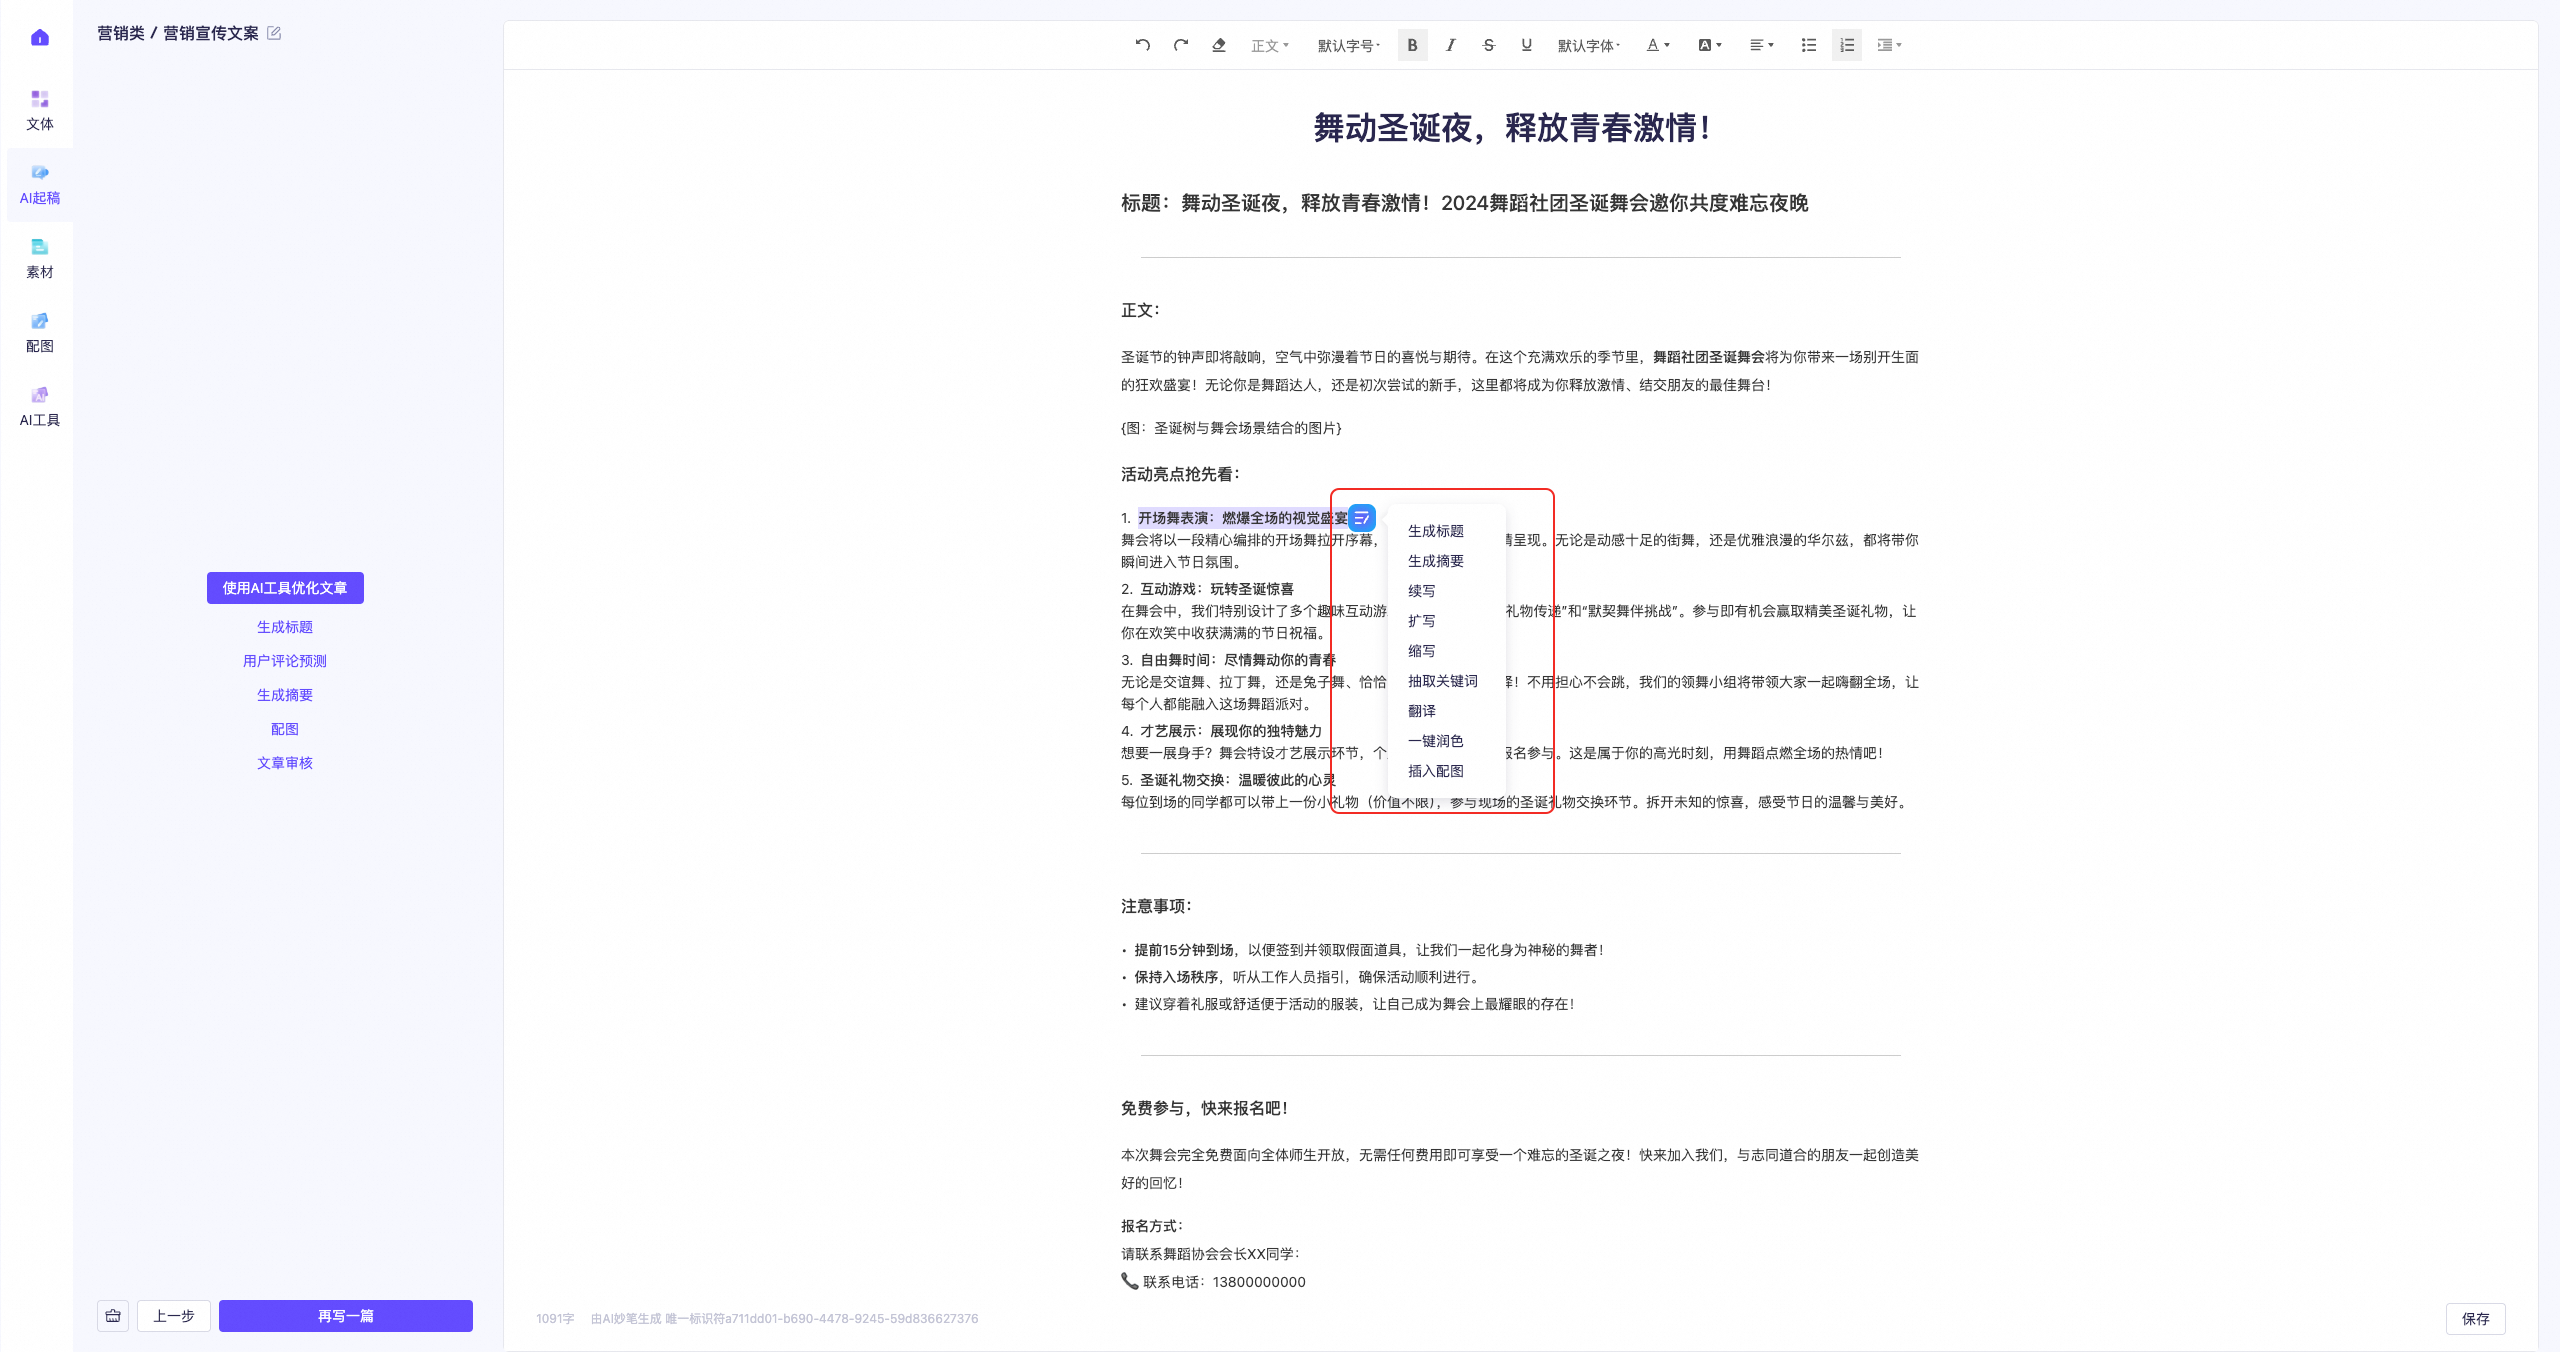Click the 正文： heading in document

point(1140,311)
